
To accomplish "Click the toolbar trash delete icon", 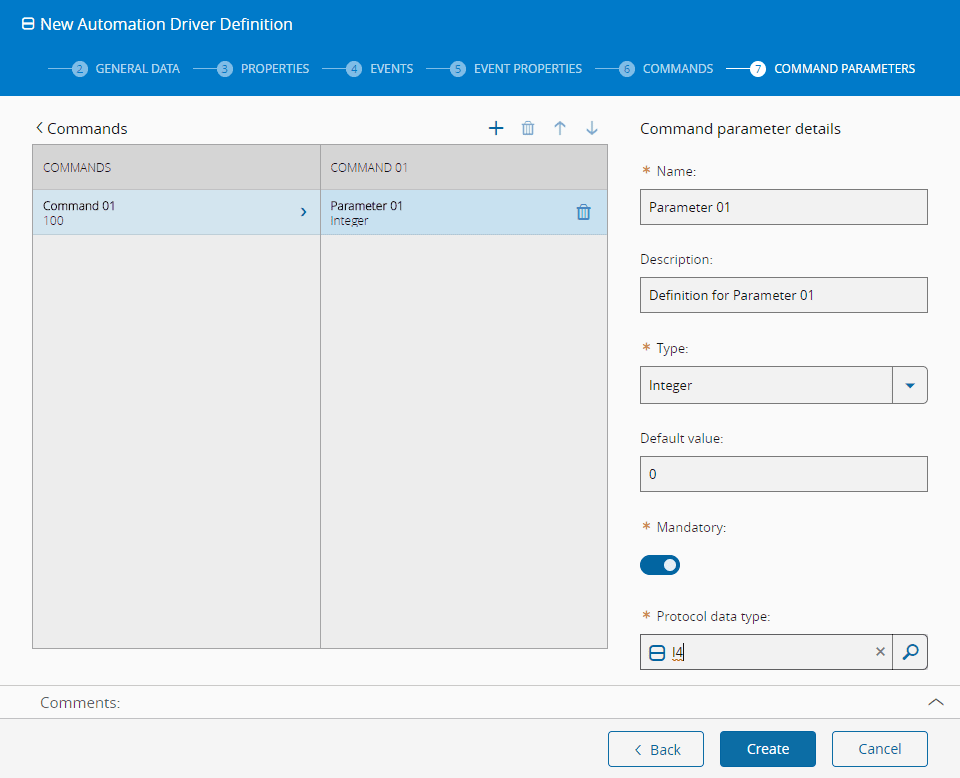I will (x=528, y=128).
